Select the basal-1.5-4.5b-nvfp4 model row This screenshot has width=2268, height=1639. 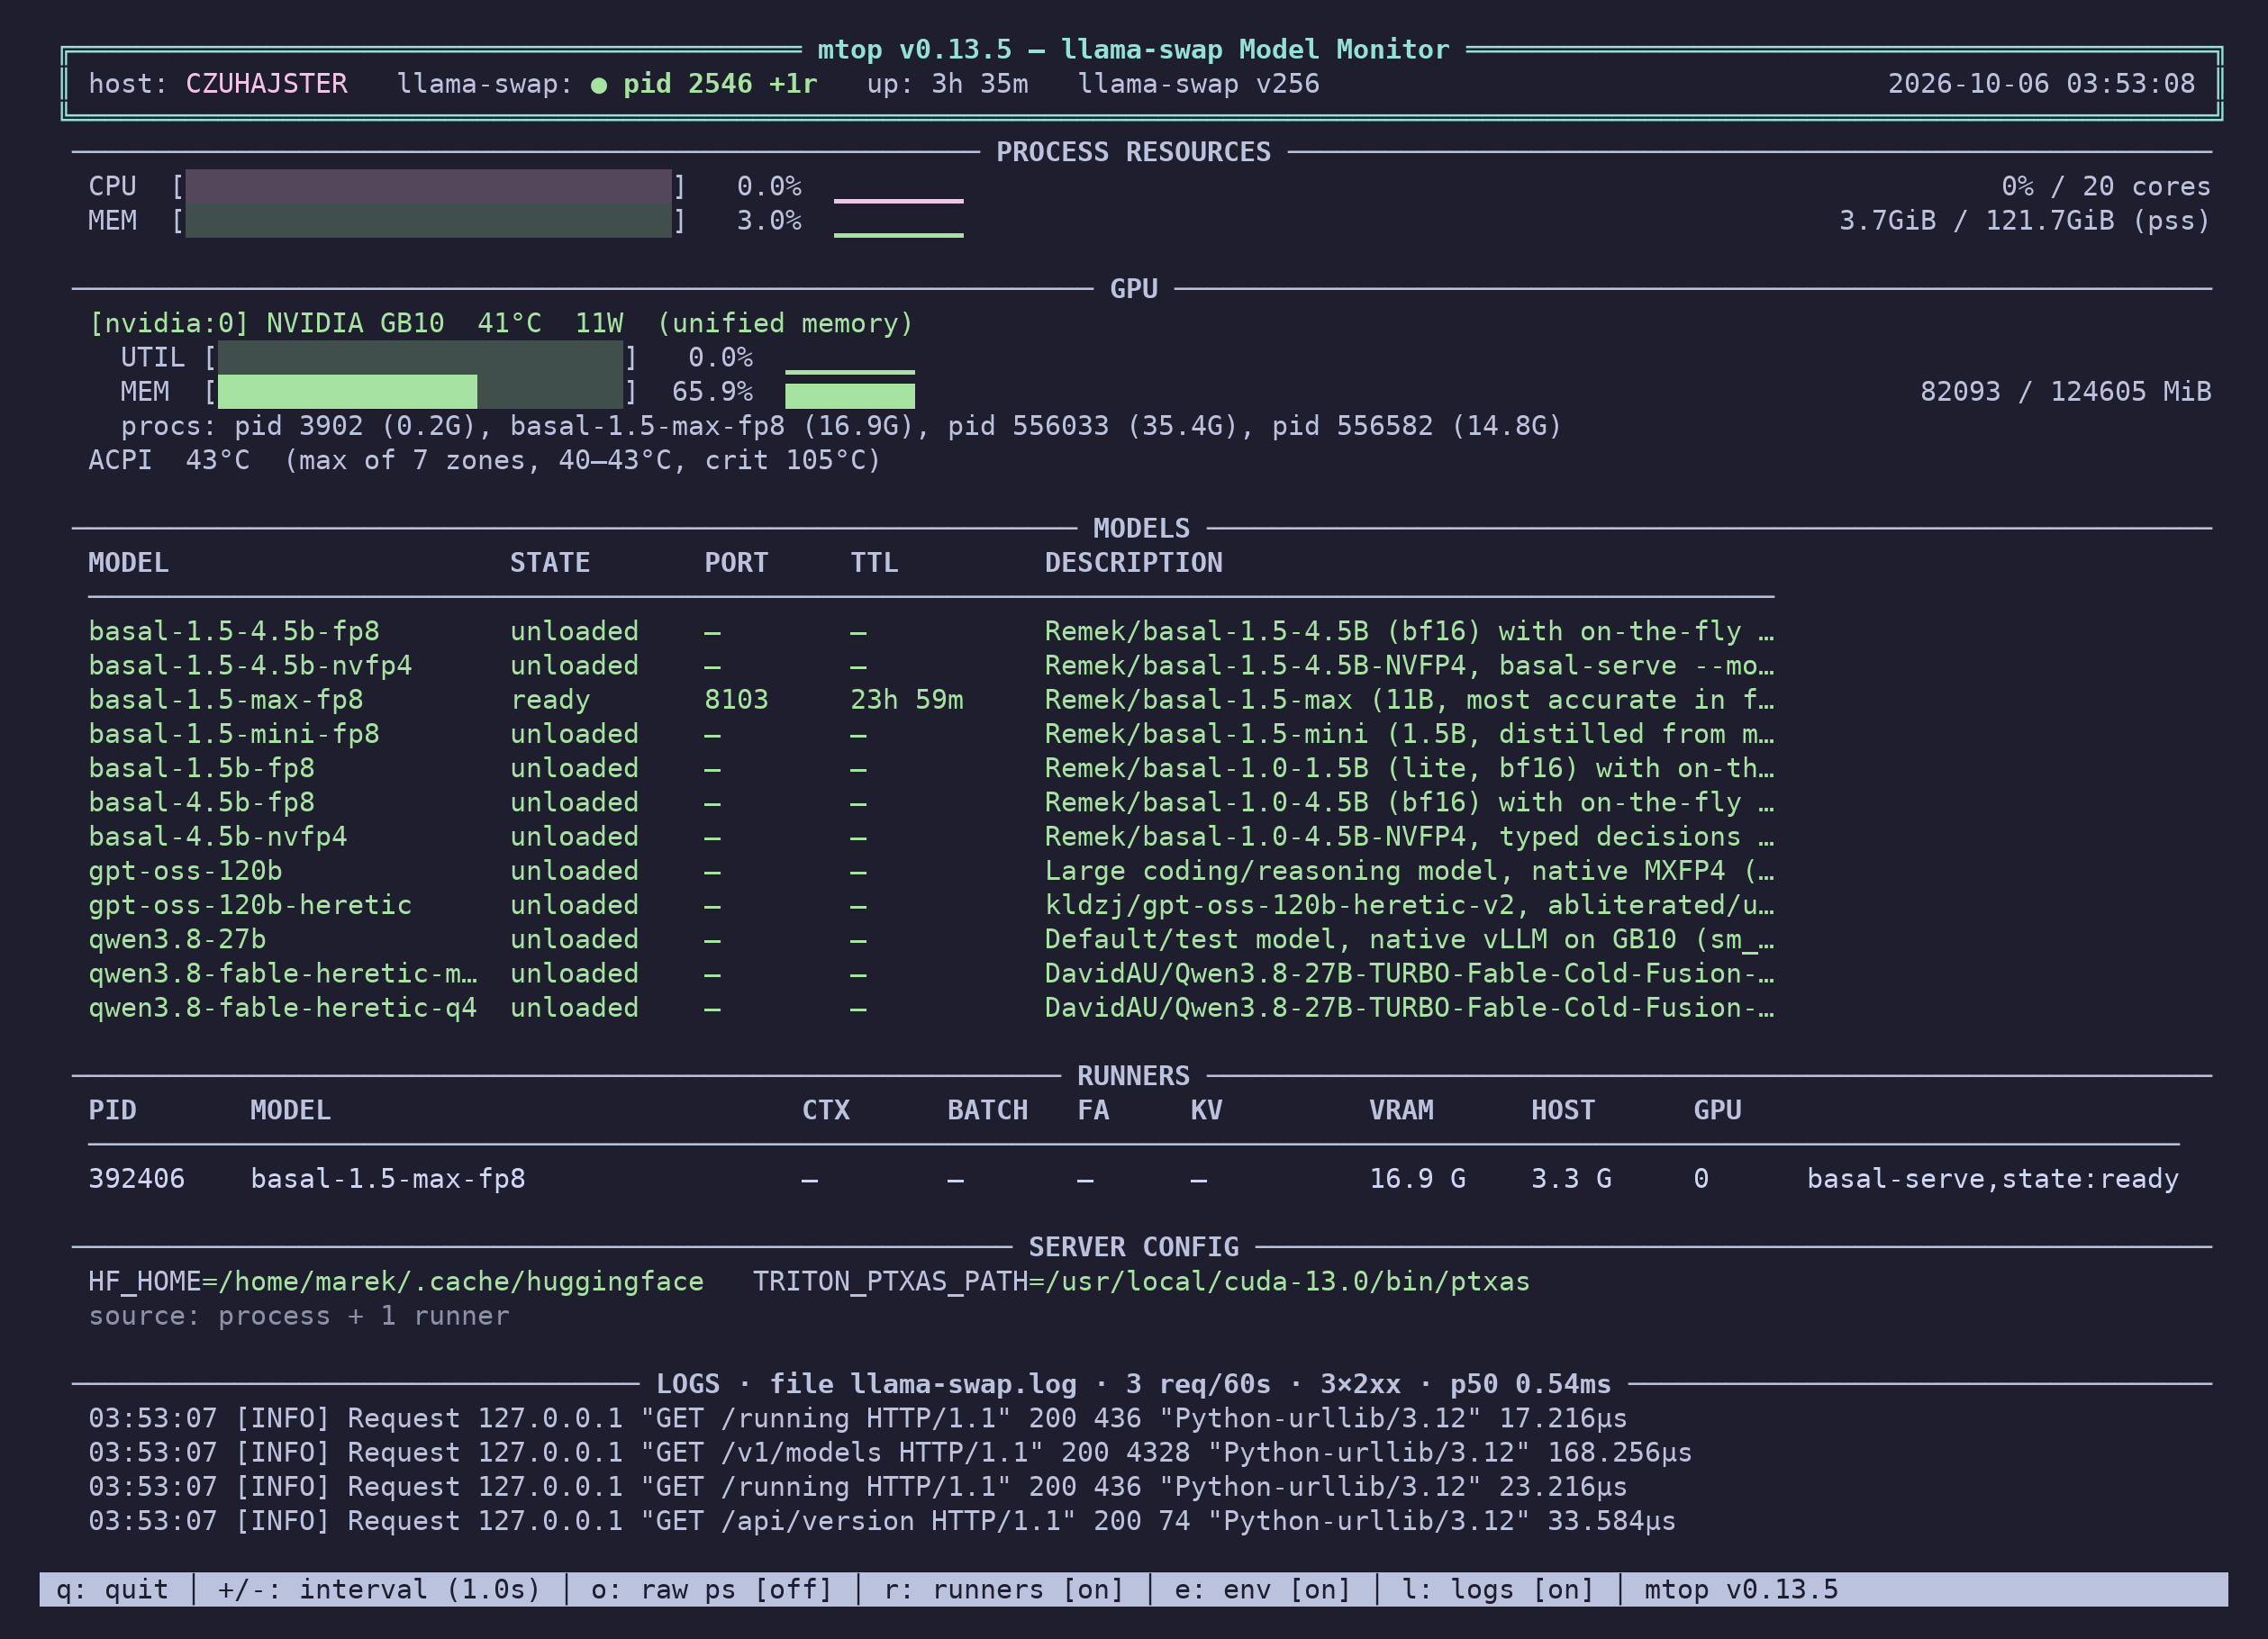click(931, 666)
